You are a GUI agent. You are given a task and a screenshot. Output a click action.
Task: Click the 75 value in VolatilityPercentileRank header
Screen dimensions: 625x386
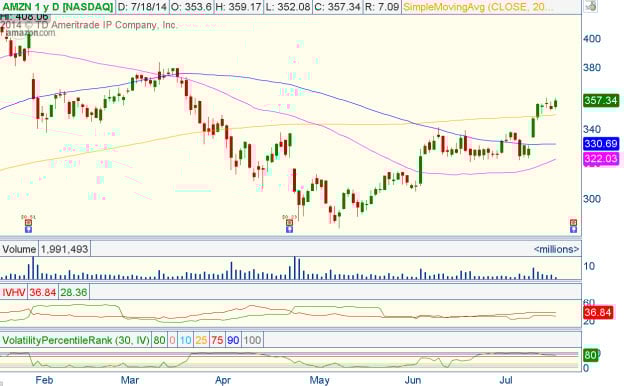click(217, 340)
